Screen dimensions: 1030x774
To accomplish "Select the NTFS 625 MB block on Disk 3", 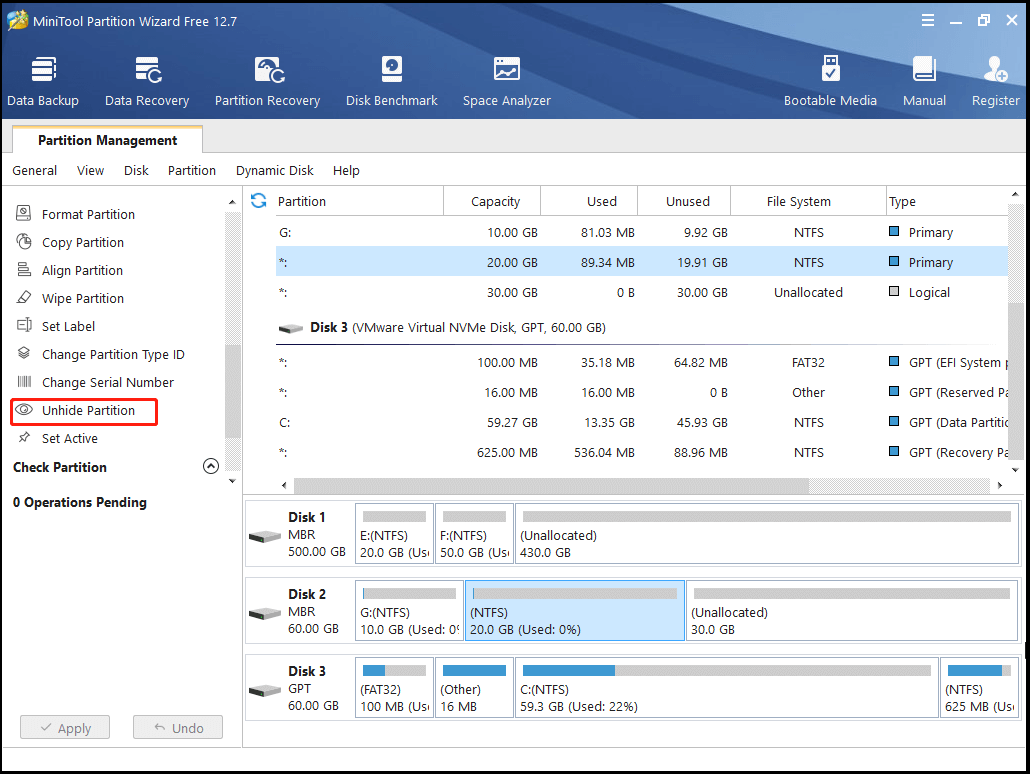I will click(979, 687).
